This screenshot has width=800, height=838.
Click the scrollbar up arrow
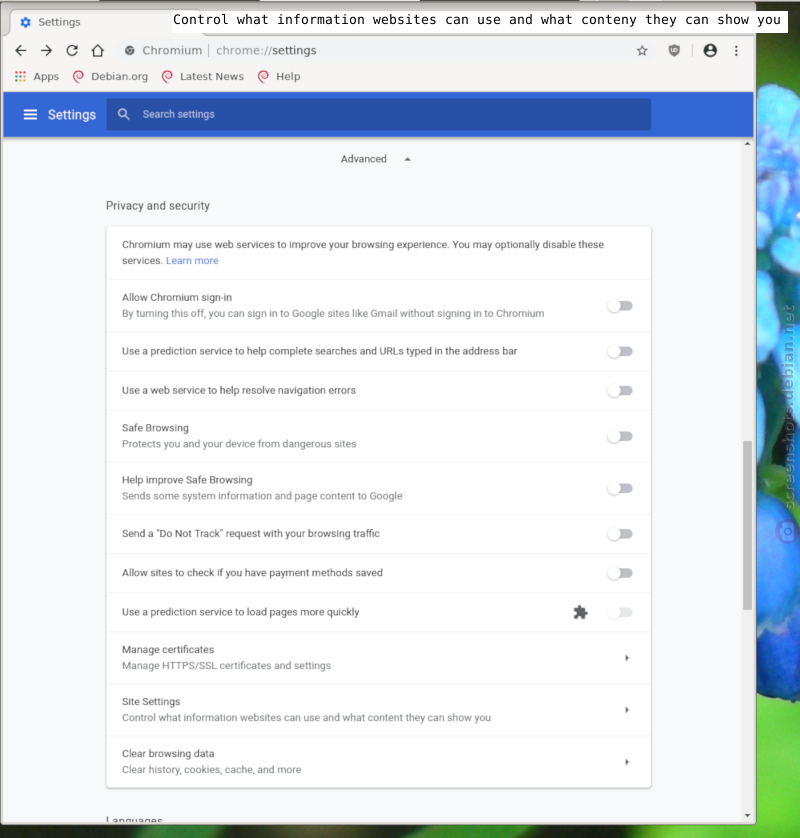pyautogui.click(x=747, y=144)
